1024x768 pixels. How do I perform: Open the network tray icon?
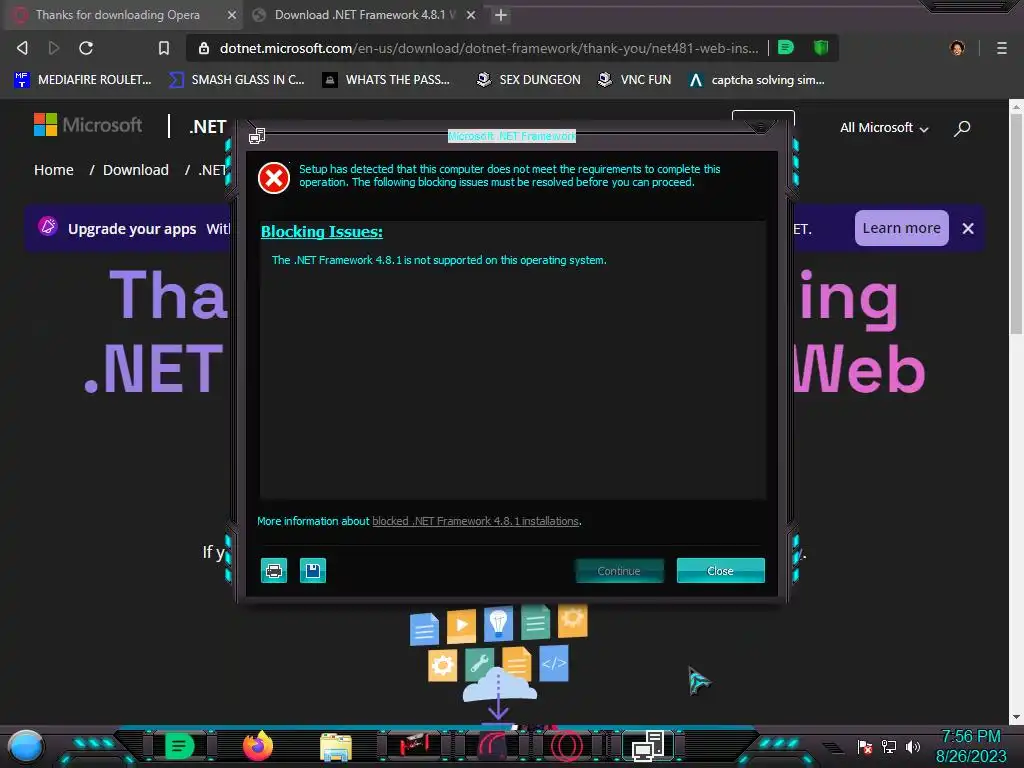(x=889, y=746)
